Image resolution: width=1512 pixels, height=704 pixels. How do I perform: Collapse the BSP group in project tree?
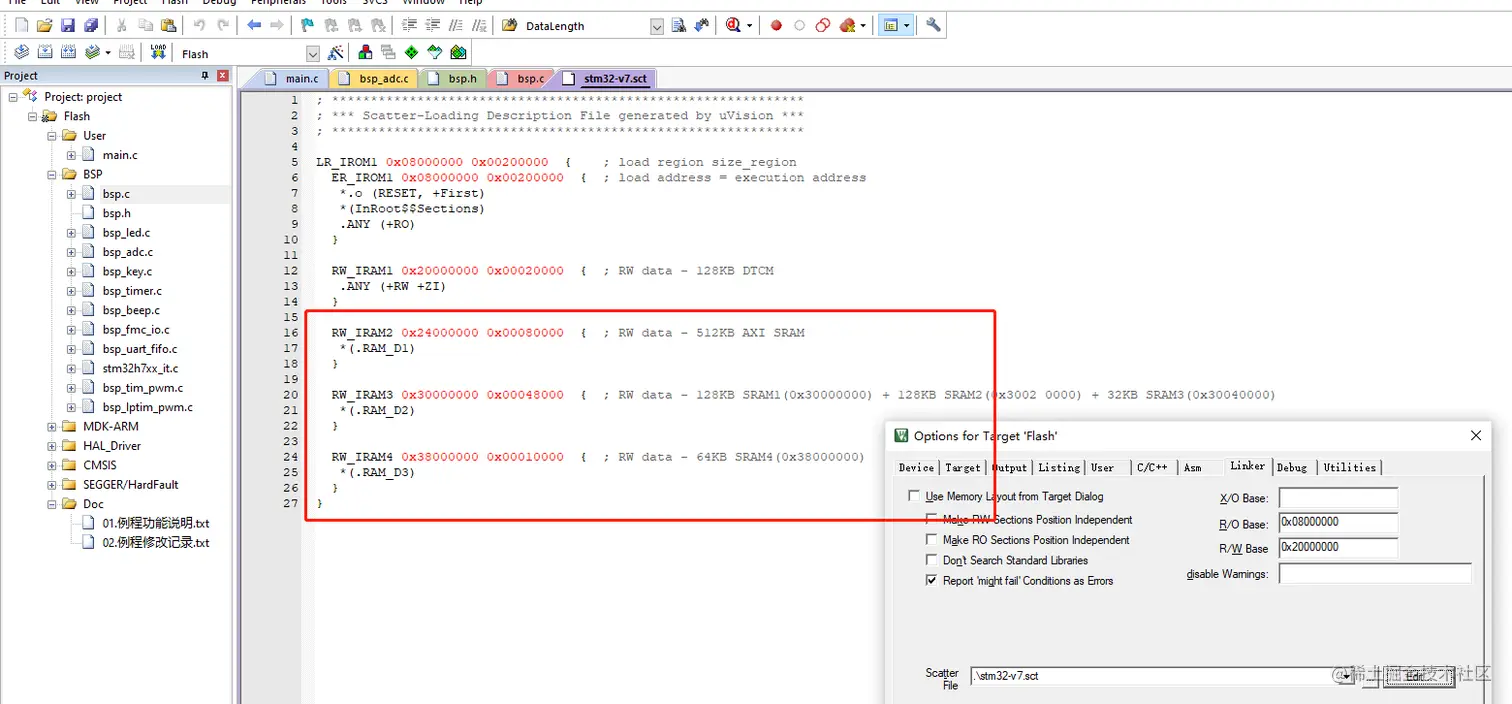[52, 174]
